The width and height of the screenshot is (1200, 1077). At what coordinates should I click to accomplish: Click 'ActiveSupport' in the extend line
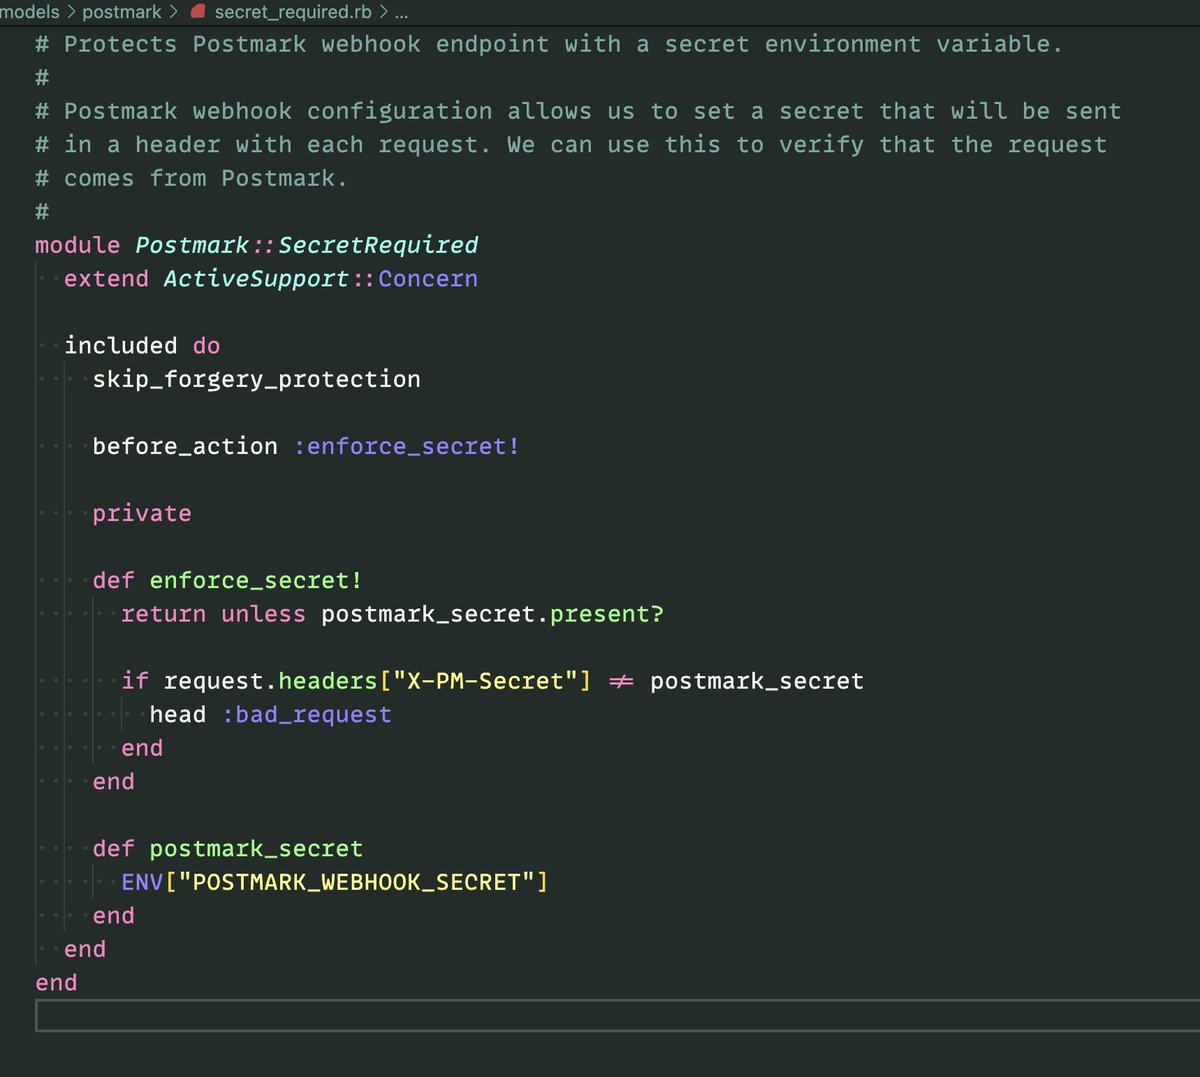(x=256, y=279)
